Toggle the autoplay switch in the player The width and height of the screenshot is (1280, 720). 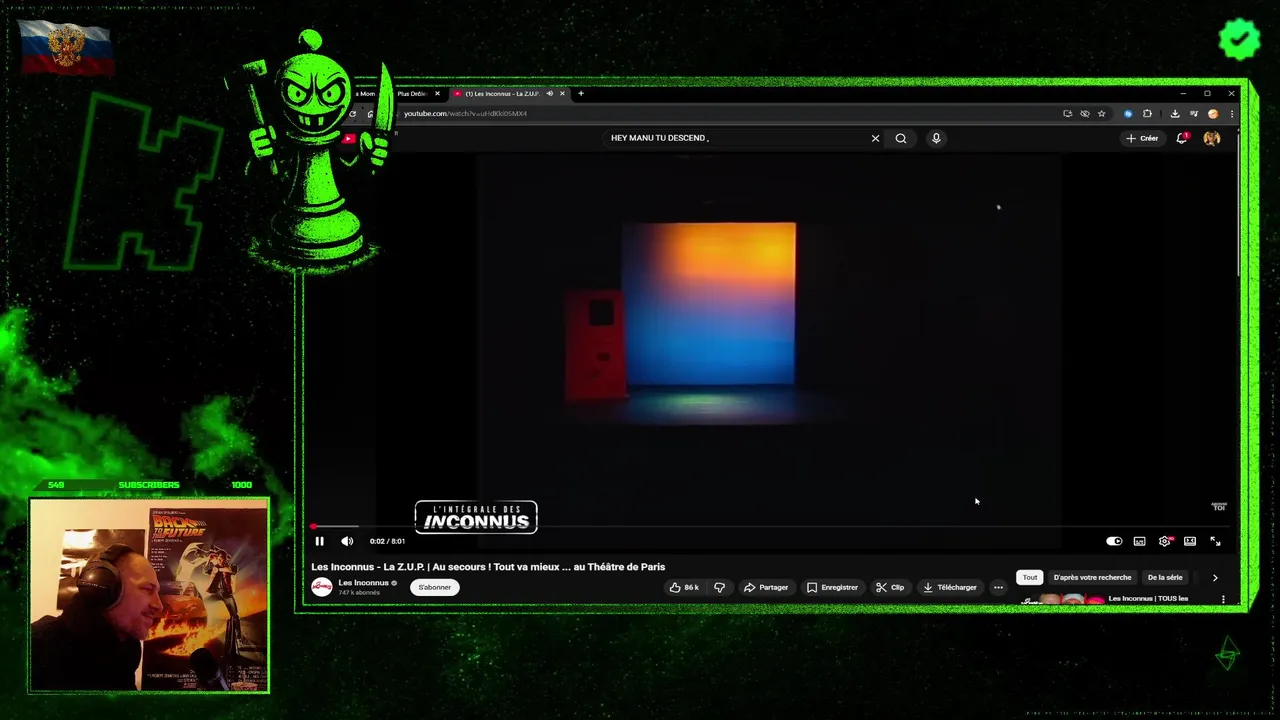coord(1114,541)
